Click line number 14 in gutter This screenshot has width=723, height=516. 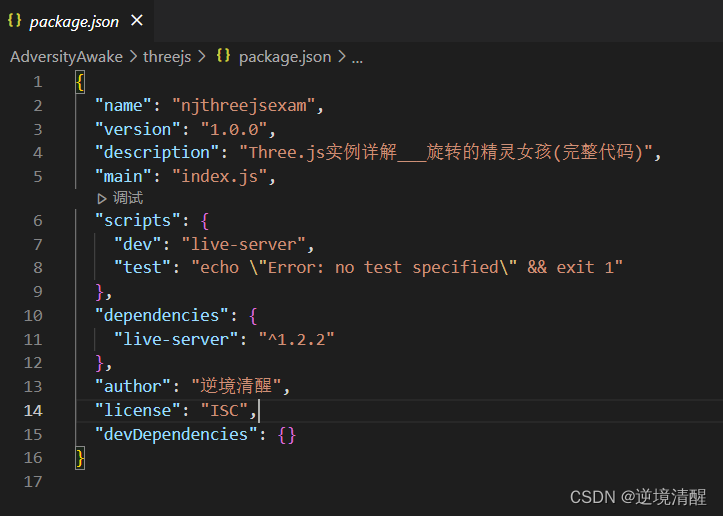[34, 410]
